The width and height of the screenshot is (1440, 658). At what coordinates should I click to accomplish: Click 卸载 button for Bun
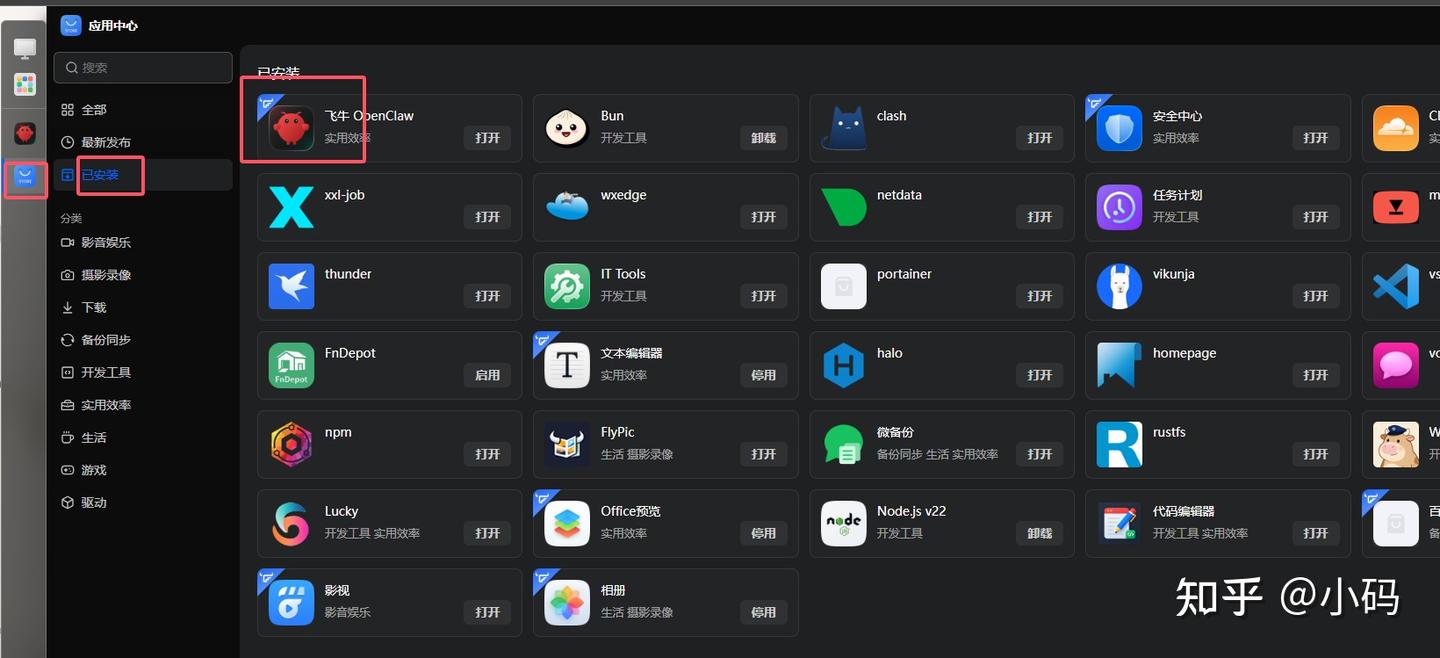[764, 138]
